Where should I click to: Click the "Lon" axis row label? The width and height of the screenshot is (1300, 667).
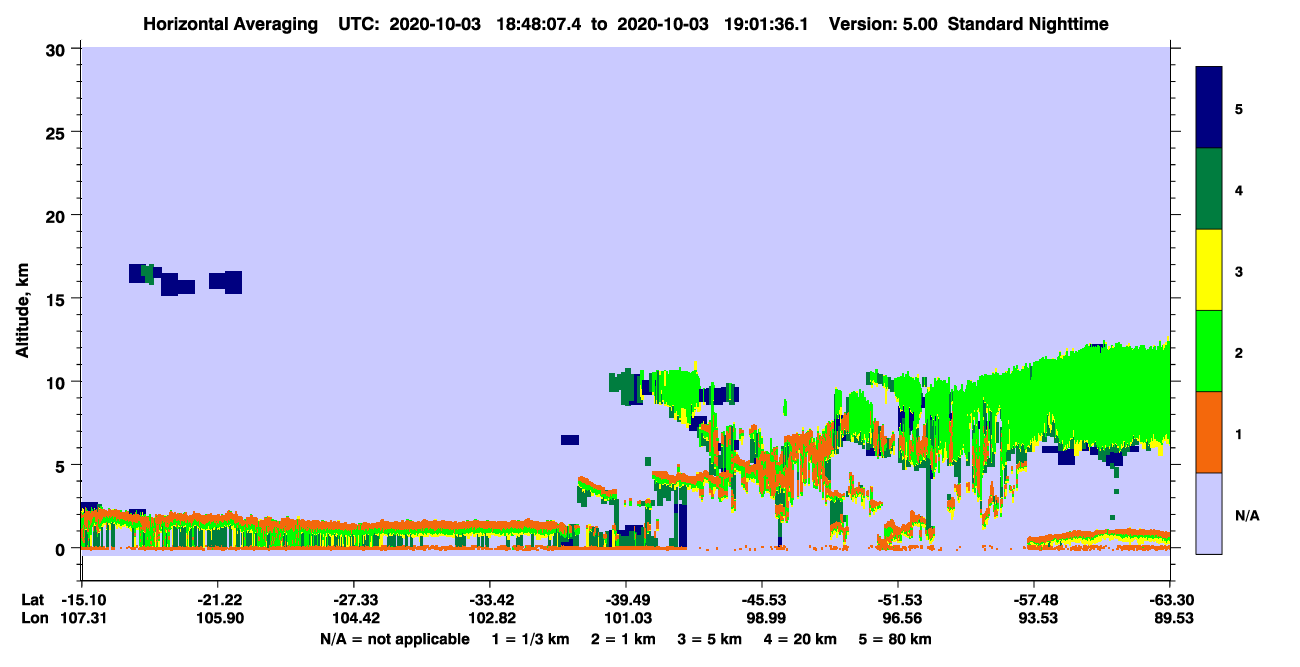[33, 619]
